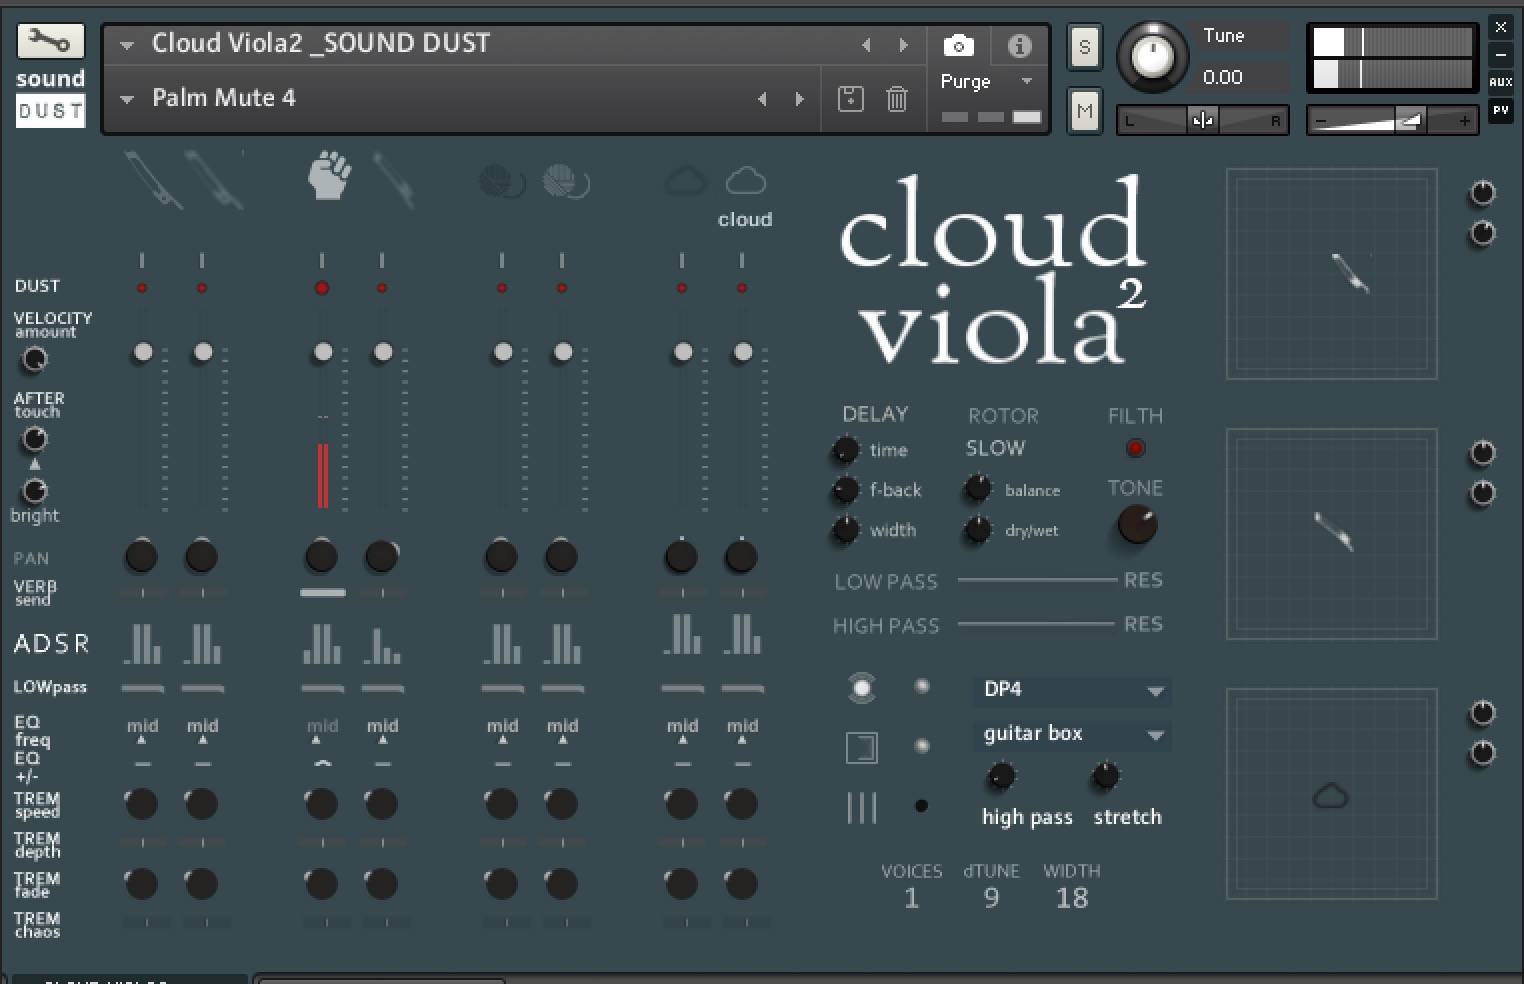This screenshot has height=984, width=1524.
Task: Mute the instrument with M button
Action: [x=1085, y=110]
